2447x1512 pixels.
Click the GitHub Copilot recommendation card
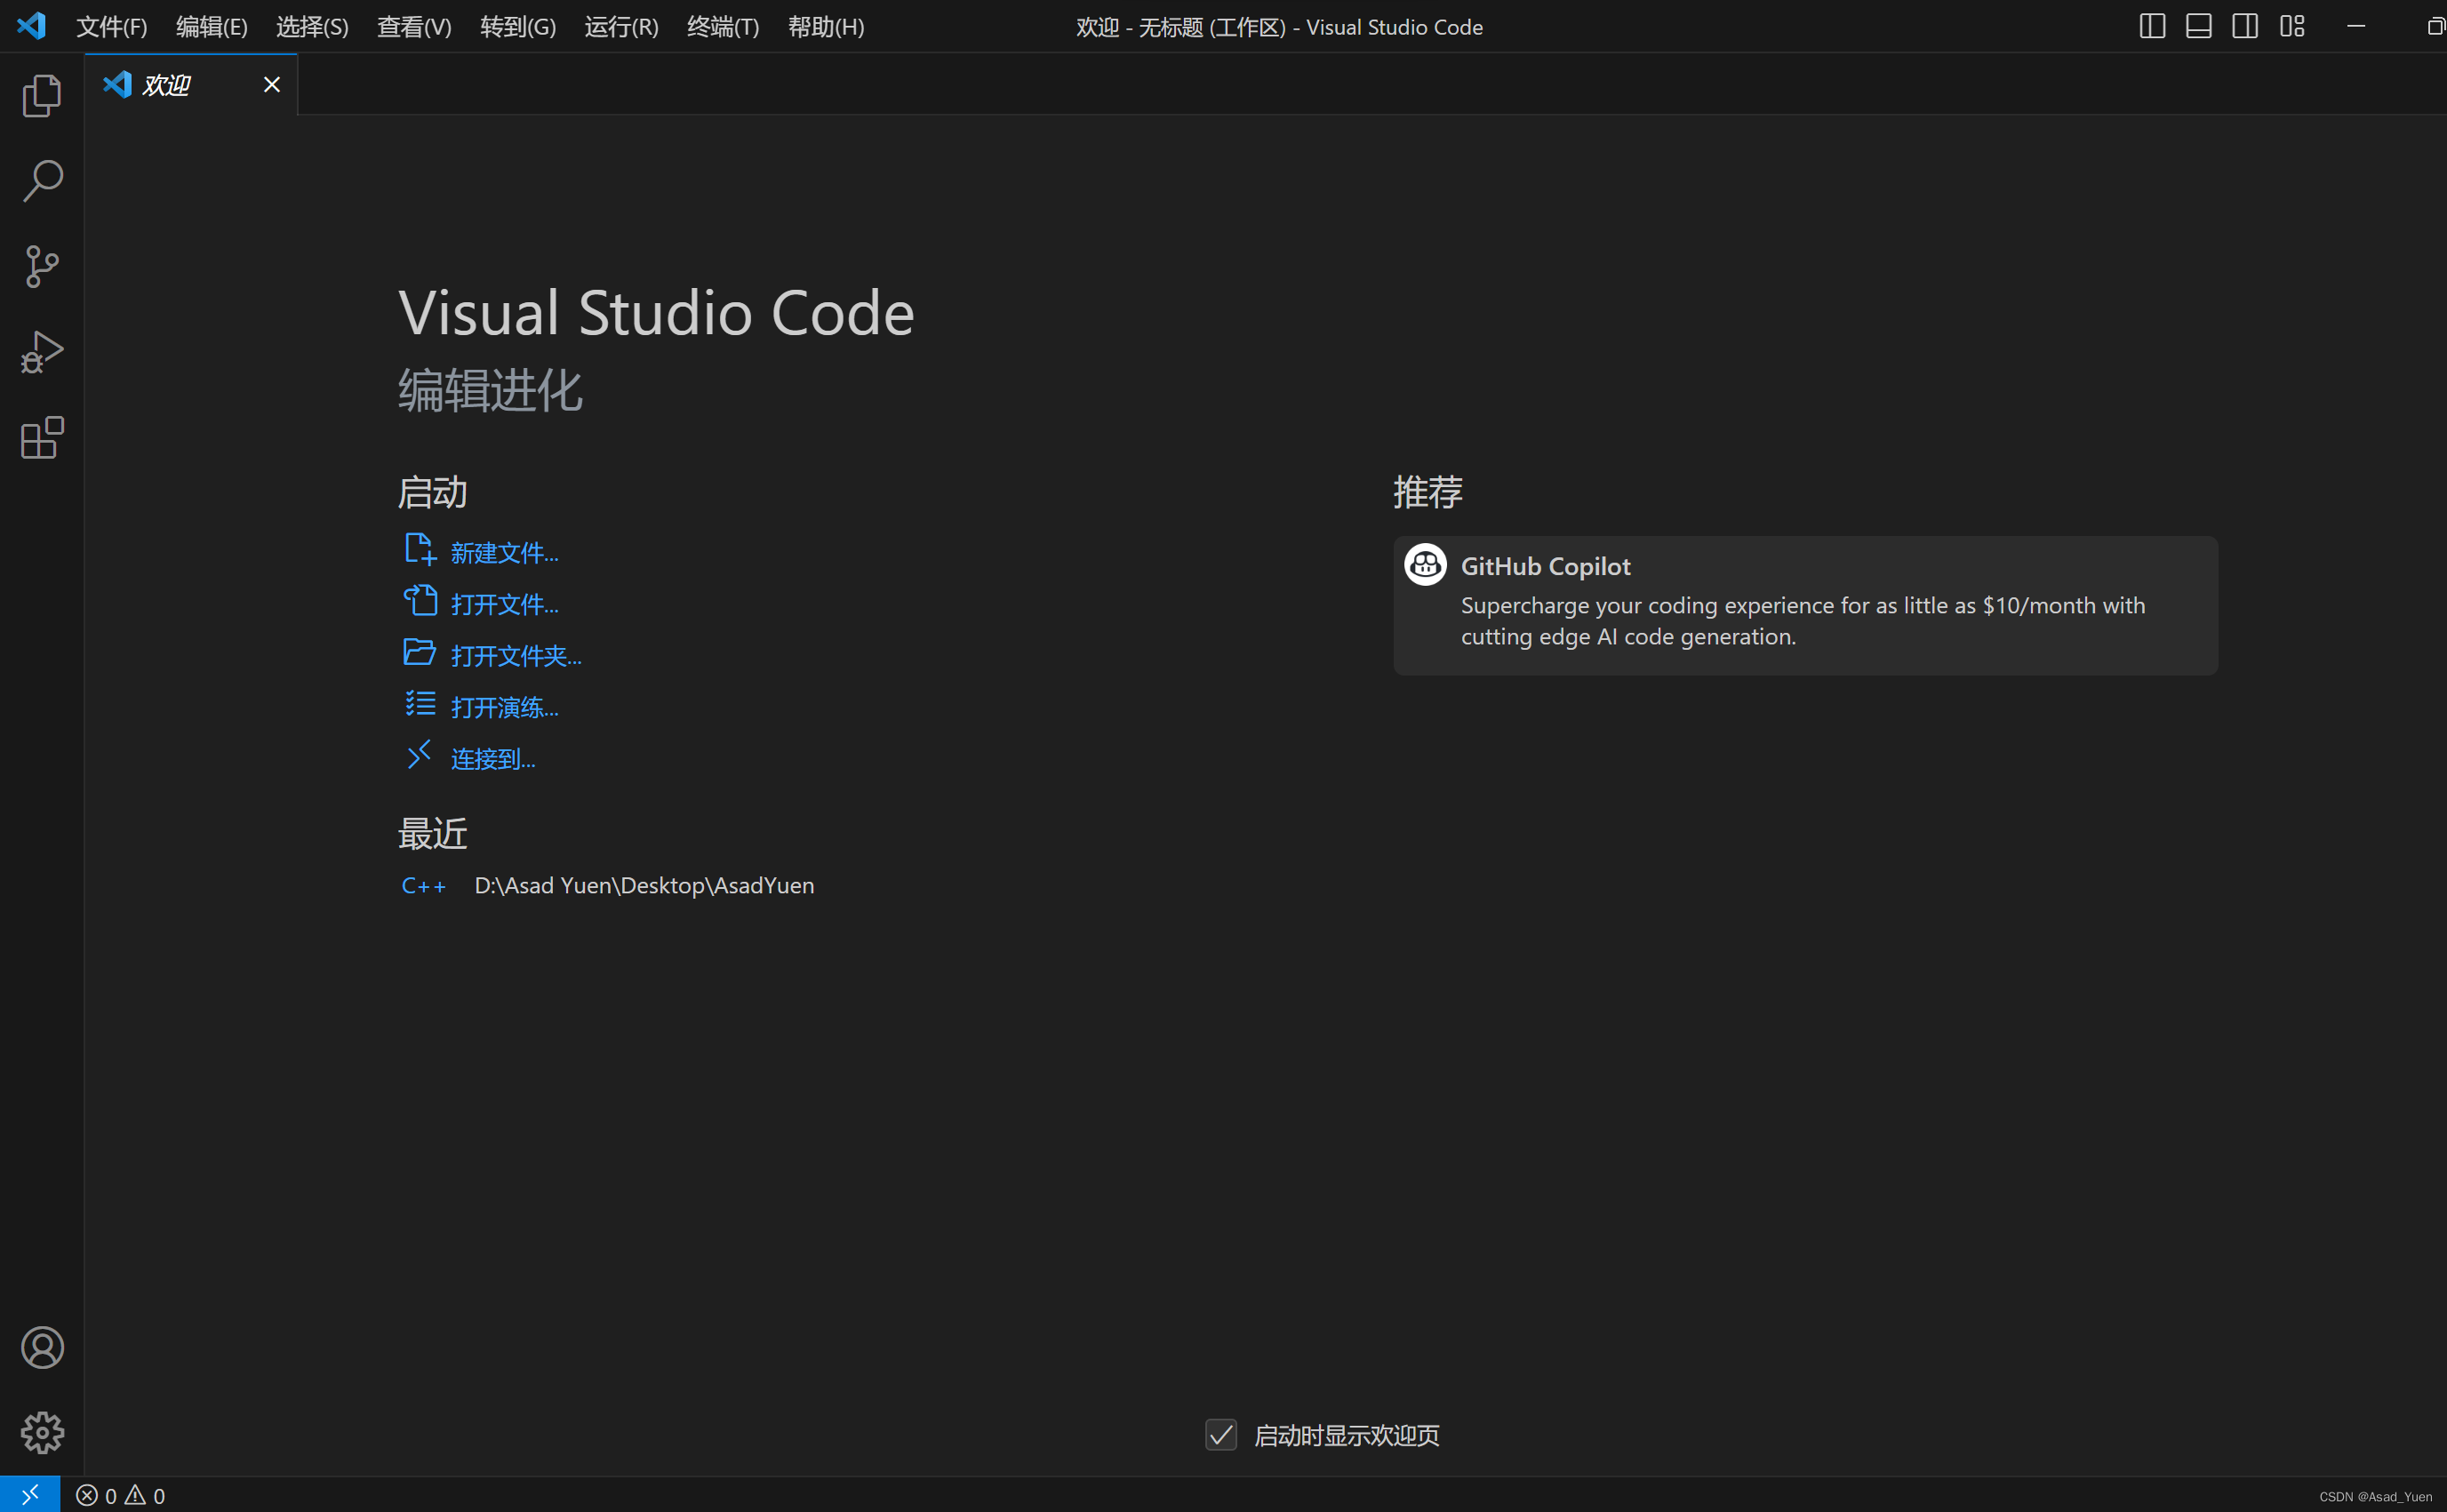1804,604
